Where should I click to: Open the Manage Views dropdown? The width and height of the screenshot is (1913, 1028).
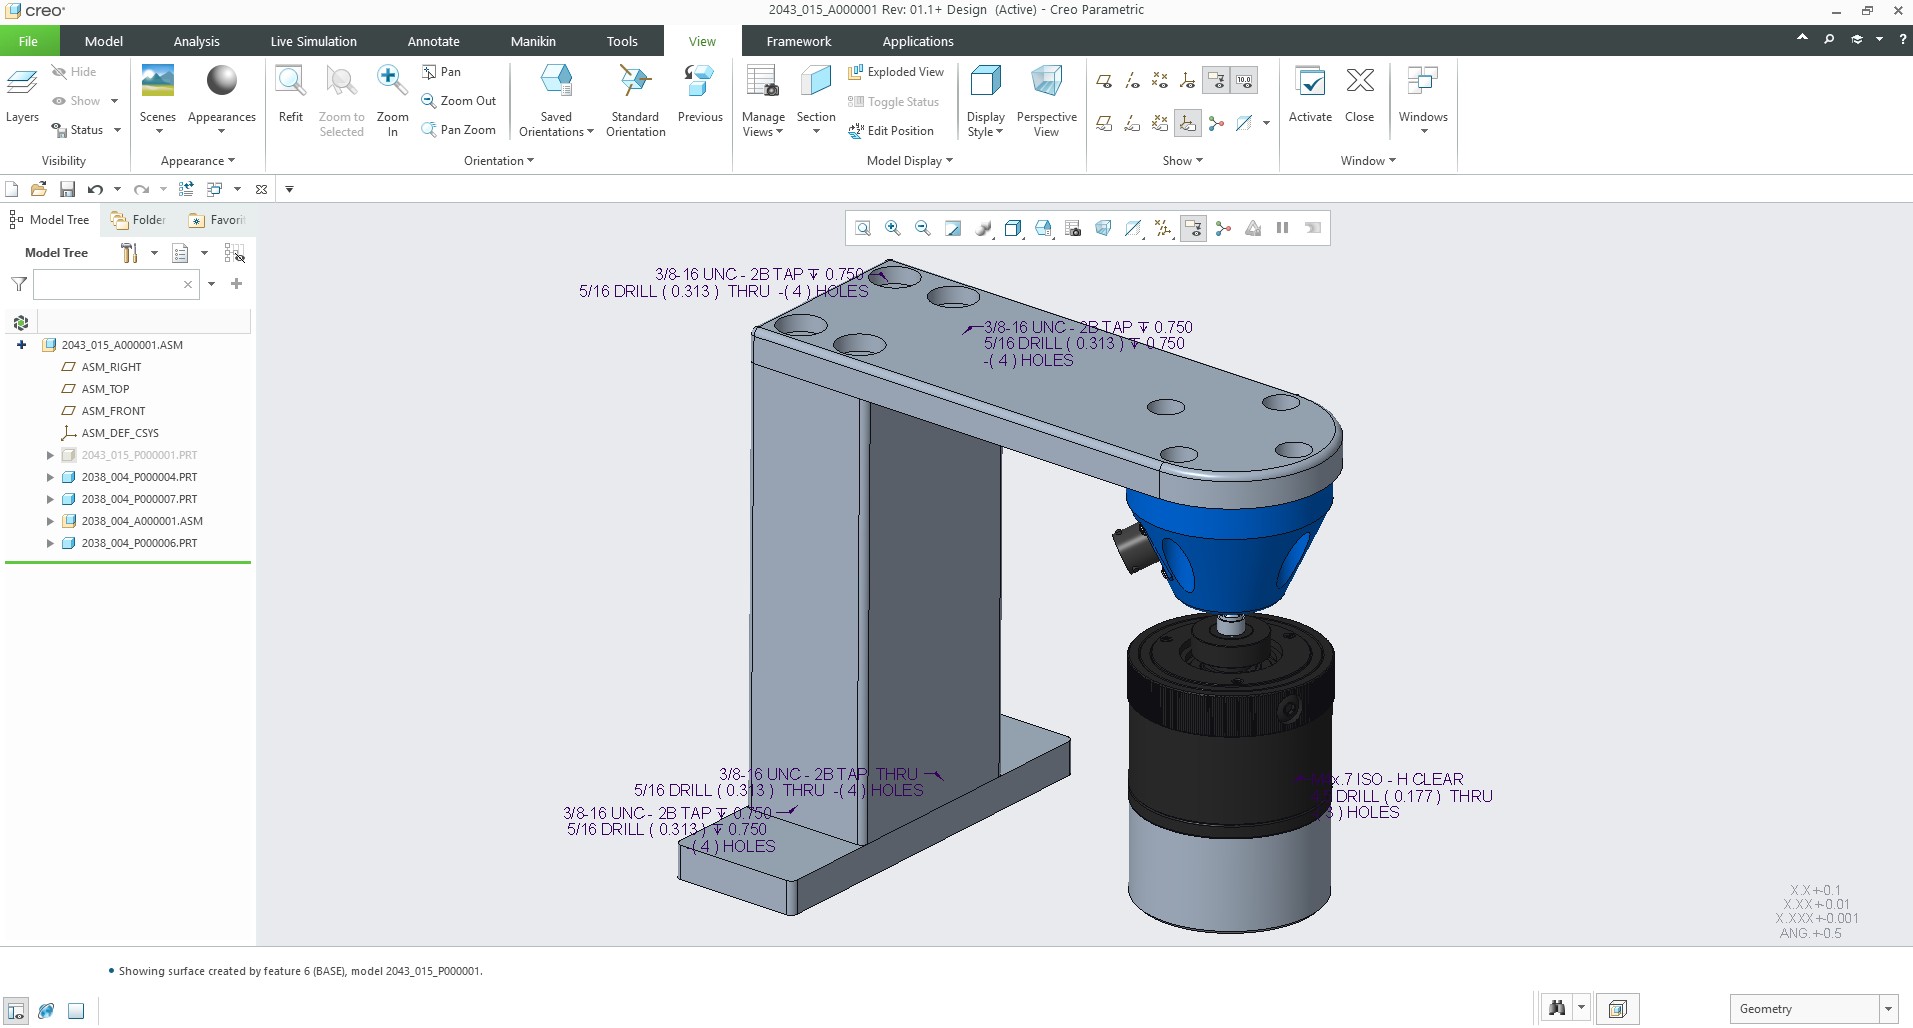click(x=763, y=124)
